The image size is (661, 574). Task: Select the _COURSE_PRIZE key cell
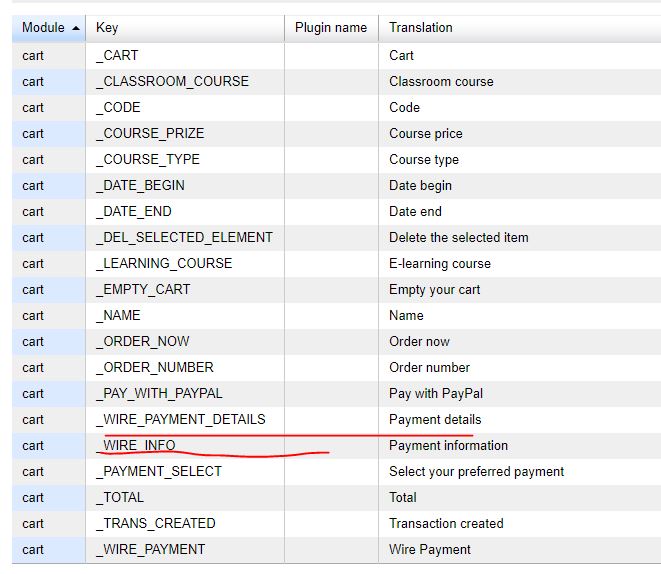tap(149, 133)
